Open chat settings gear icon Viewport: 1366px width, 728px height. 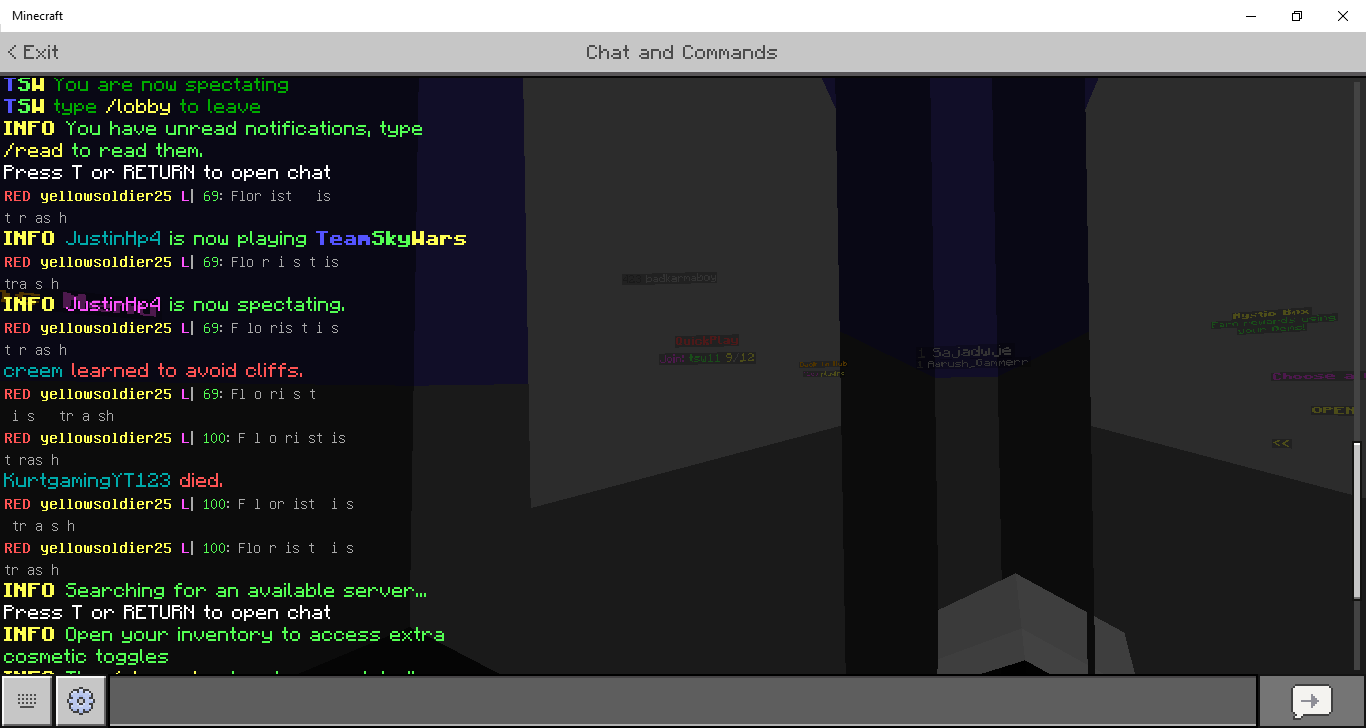click(x=81, y=701)
